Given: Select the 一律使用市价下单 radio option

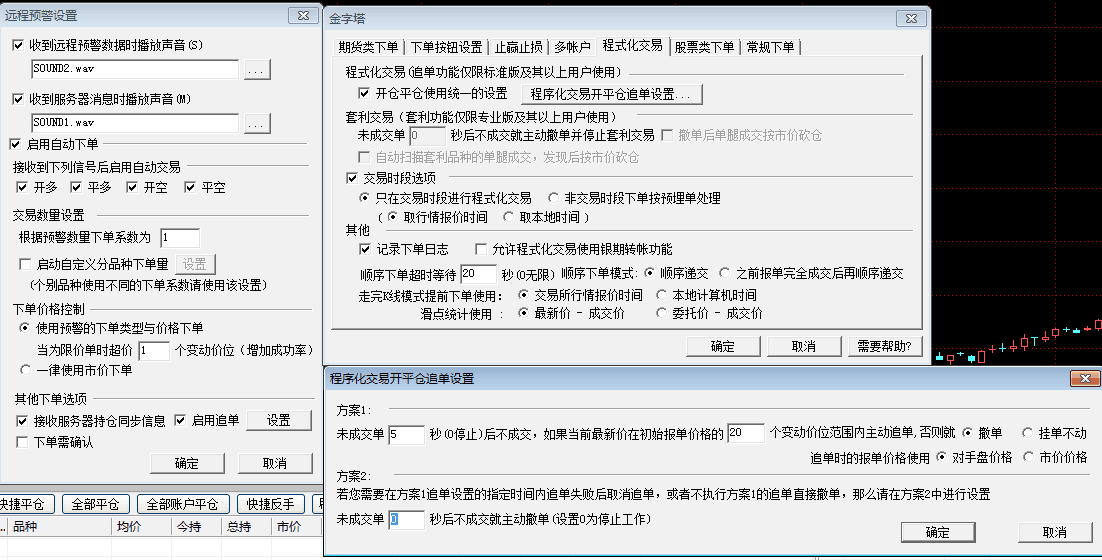Looking at the screenshot, I should pyautogui.click(x=25, y=370).
